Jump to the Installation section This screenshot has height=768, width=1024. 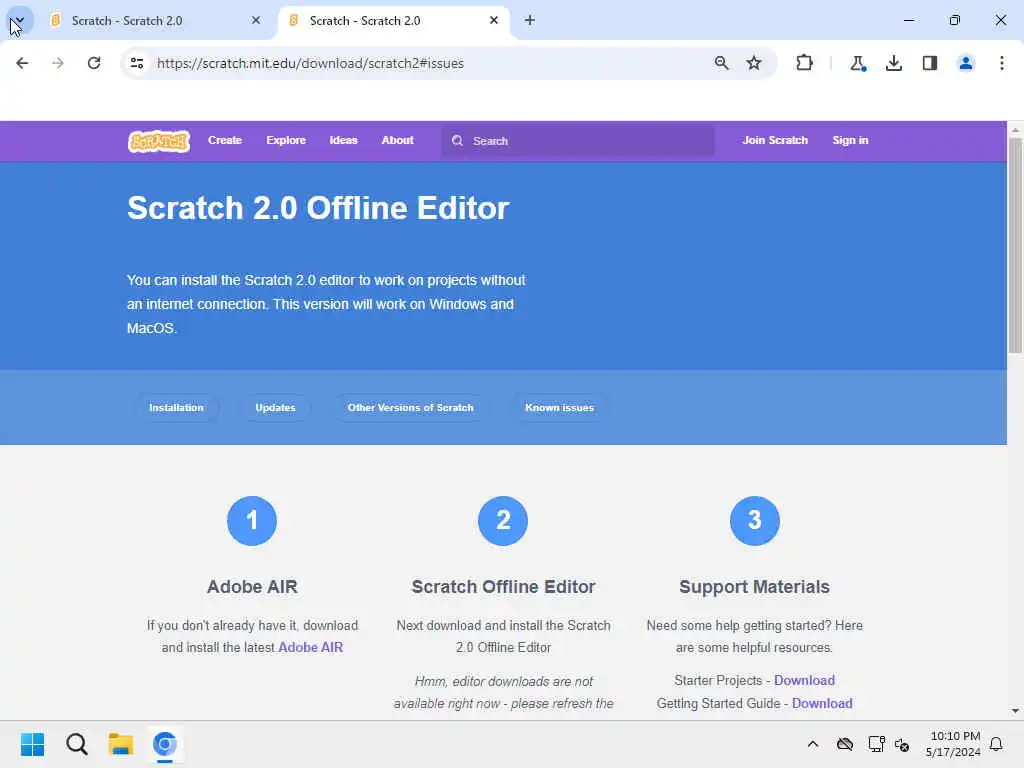(176, 408)
